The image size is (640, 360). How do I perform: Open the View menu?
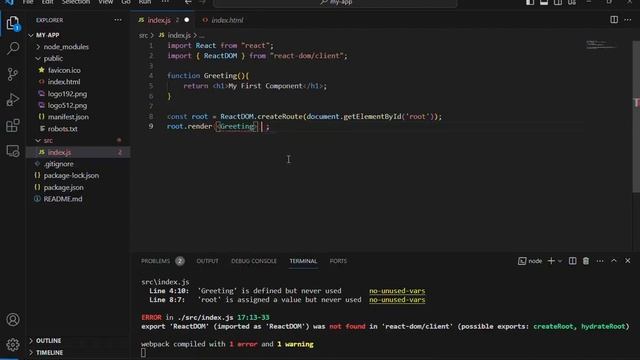[x=106, y=2]
